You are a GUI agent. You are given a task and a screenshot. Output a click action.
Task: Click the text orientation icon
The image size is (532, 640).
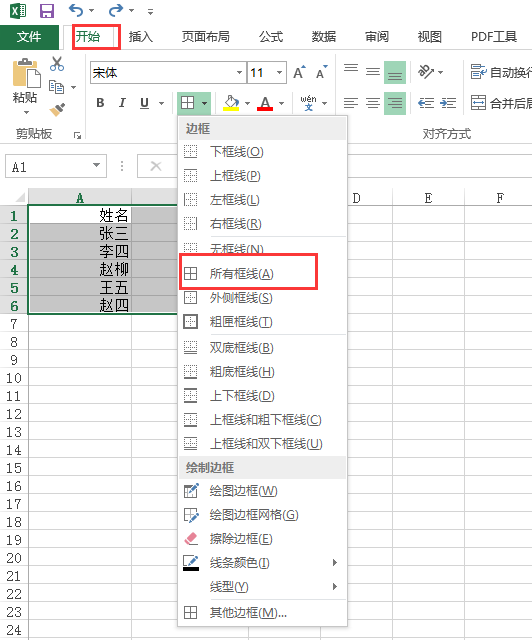(426, 72)
